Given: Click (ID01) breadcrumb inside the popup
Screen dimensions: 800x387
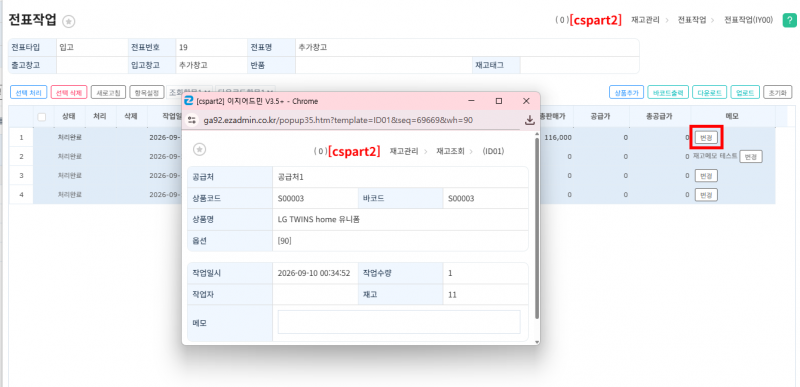Looking at the screenshot, I should 493,151.
